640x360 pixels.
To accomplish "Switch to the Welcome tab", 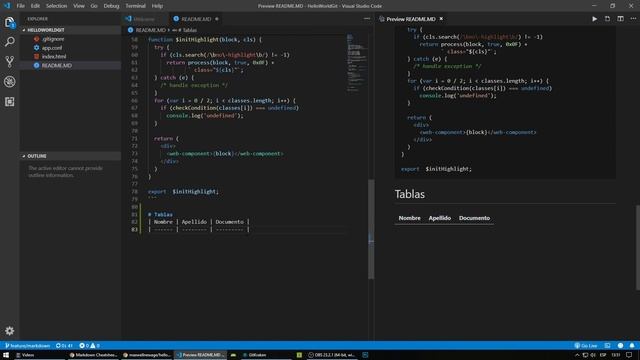I will (x=144, y=19).
